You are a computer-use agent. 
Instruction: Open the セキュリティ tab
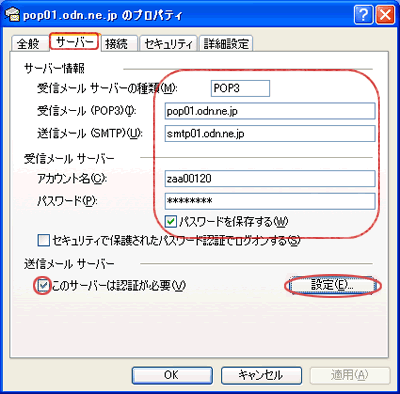coord(168,44)
